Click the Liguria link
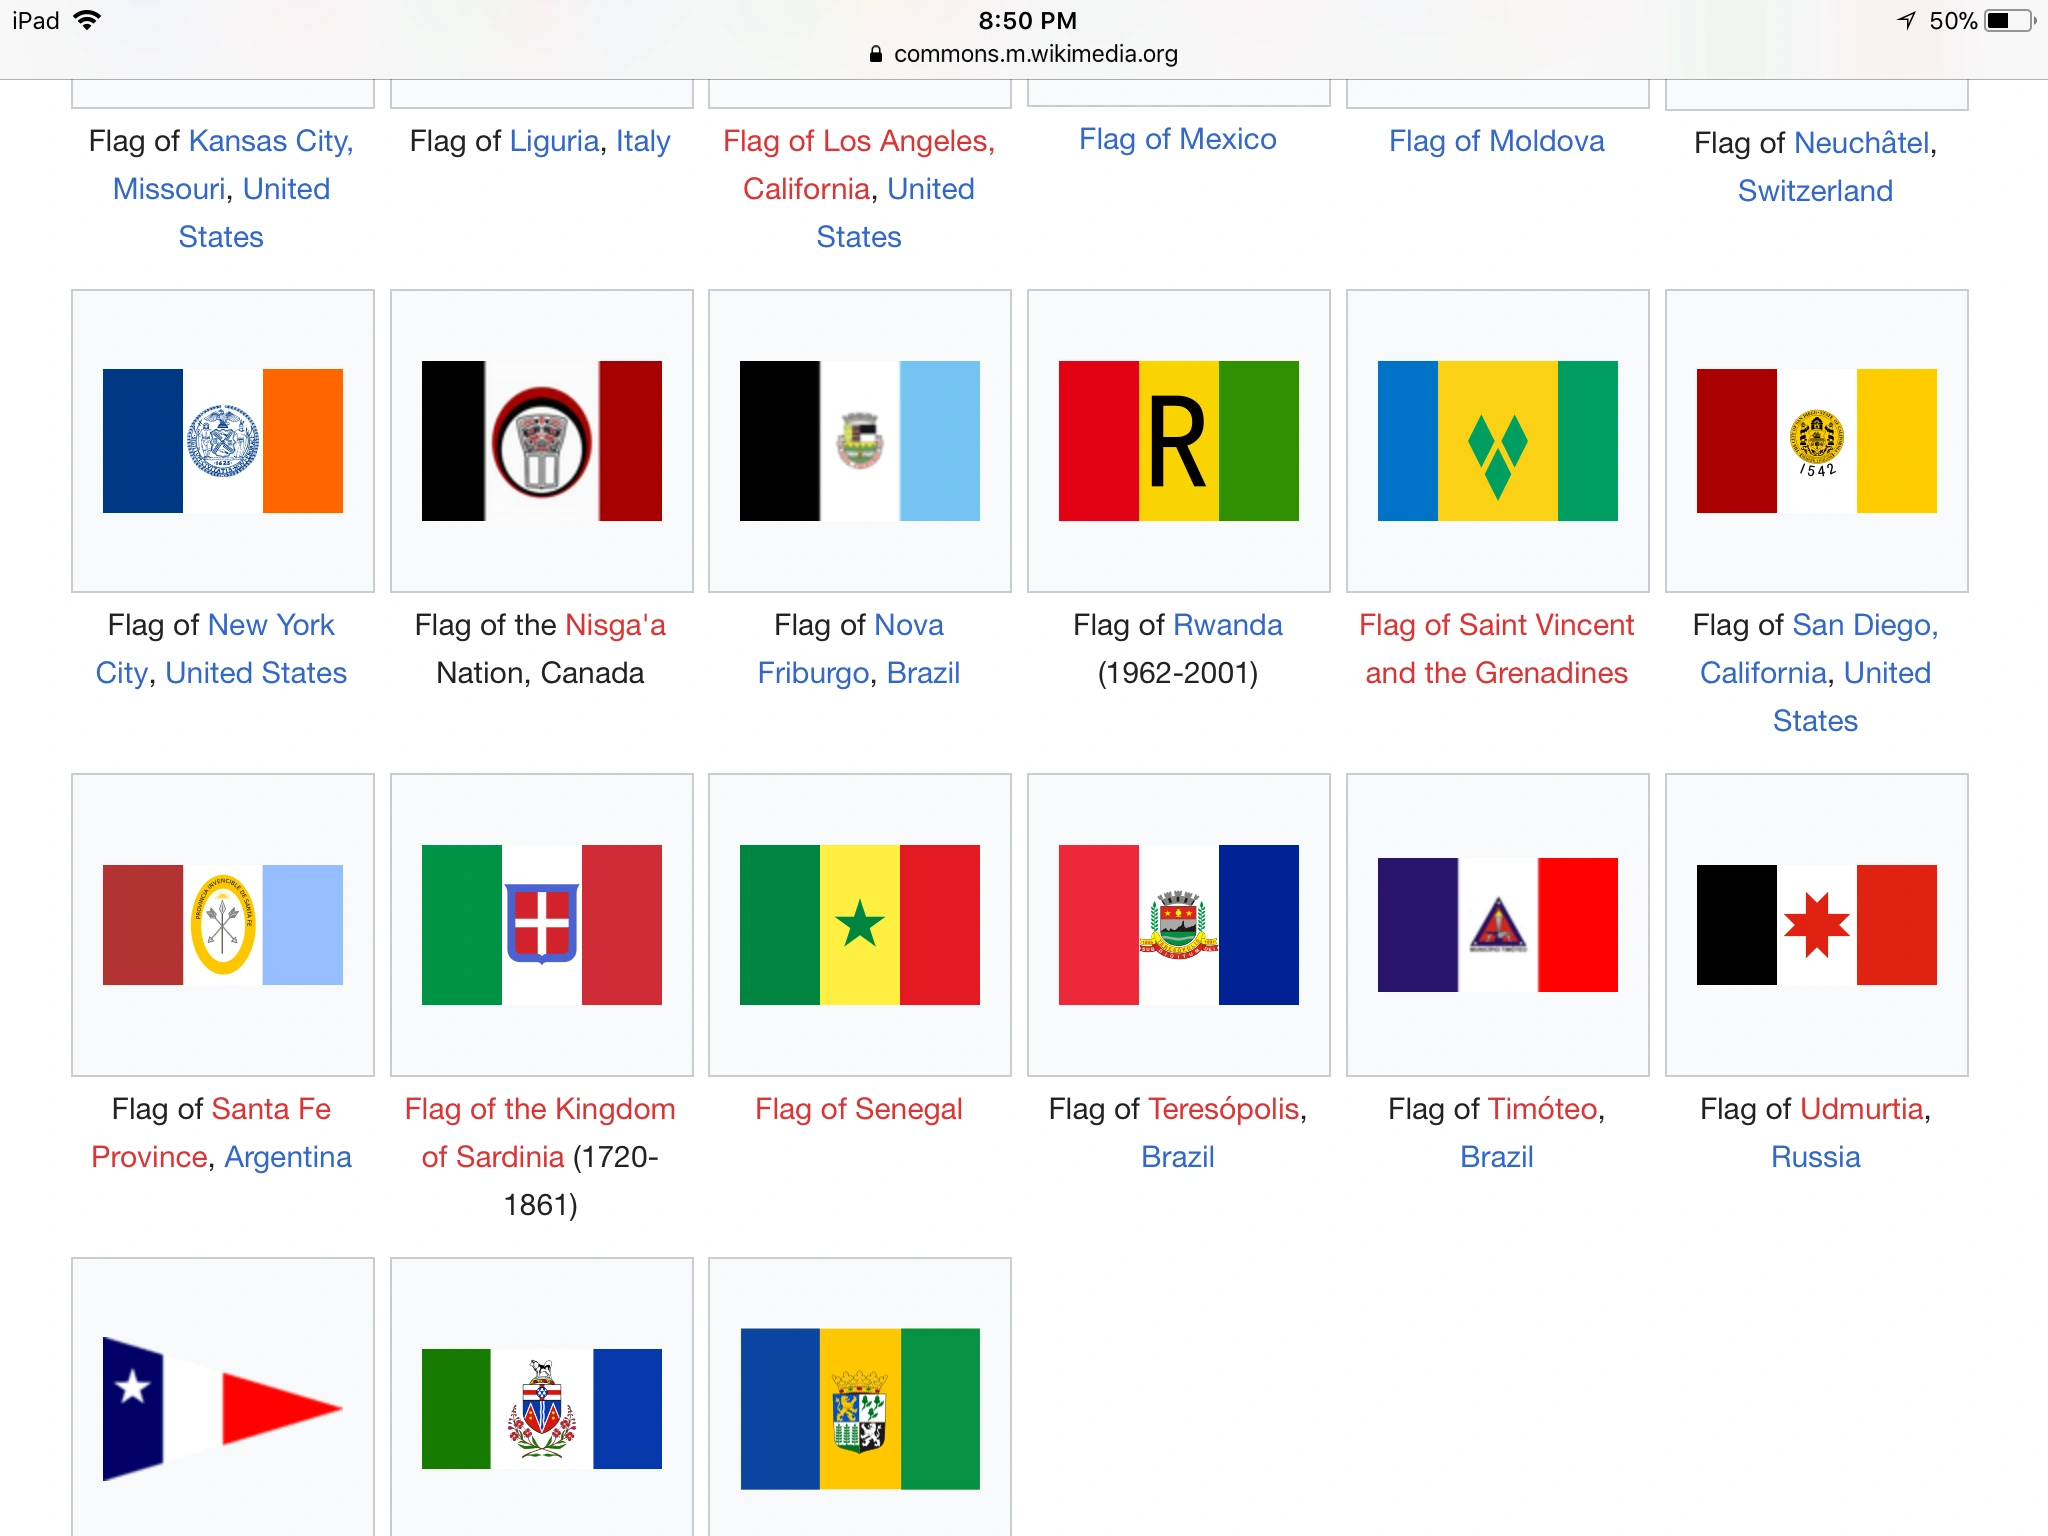Viewport: 2048px width, 1536px height. point(554,141)
